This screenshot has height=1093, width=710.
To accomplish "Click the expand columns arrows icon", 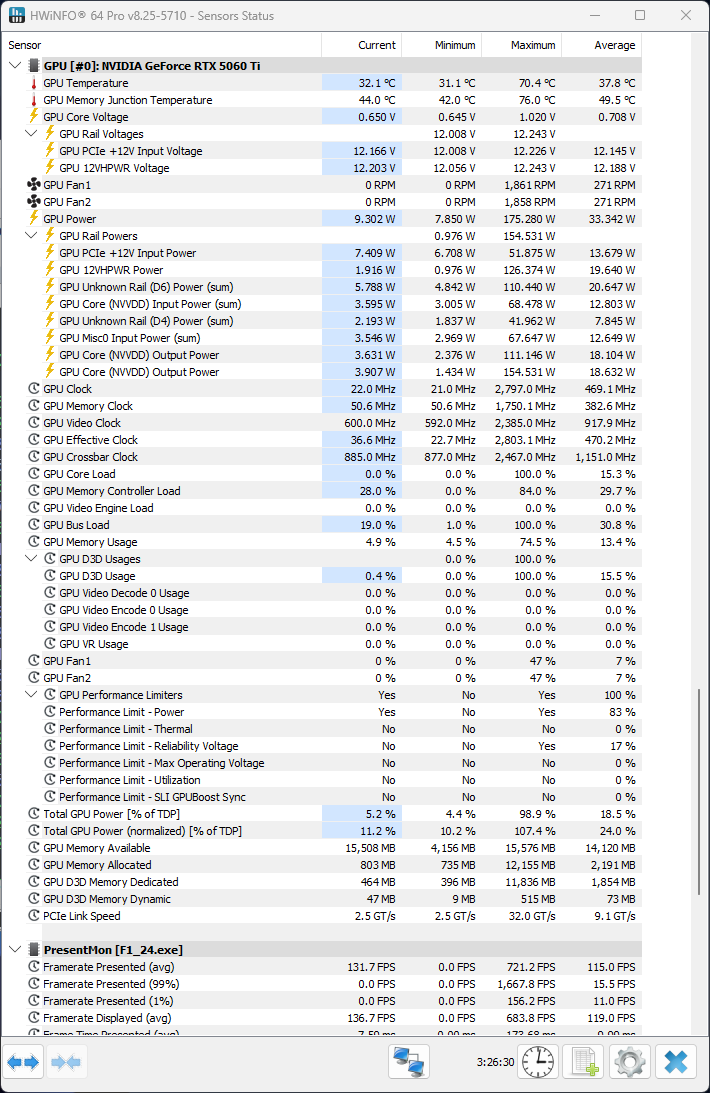I will click(x=23, y=1062).
